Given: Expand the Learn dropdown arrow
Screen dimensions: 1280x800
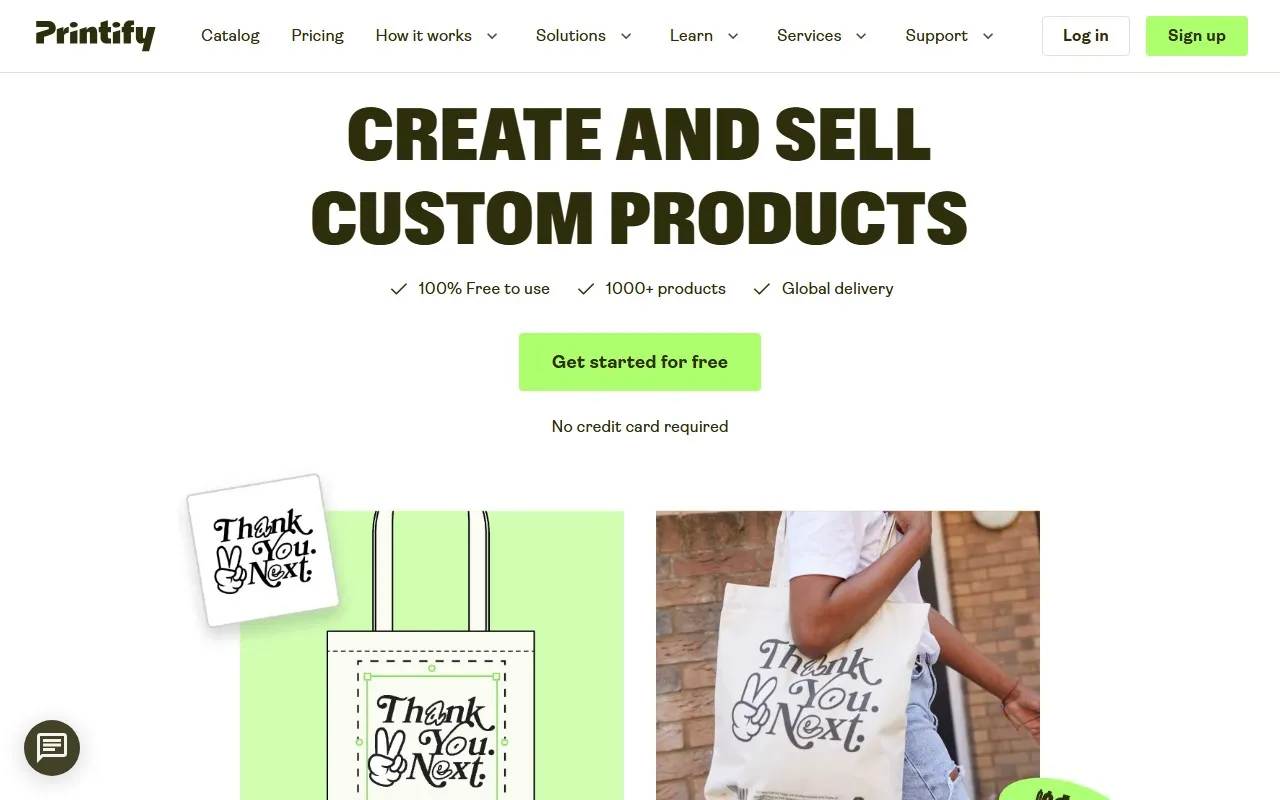Looking at the screenshot, I should tap(733, 36).
